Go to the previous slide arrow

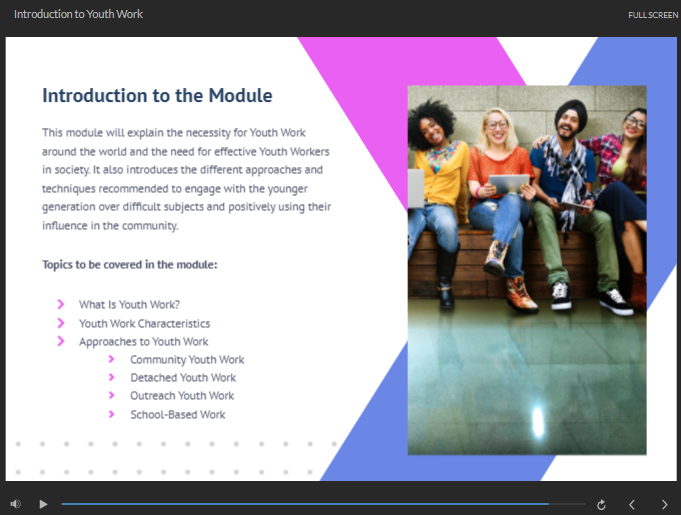pos(632,504)
